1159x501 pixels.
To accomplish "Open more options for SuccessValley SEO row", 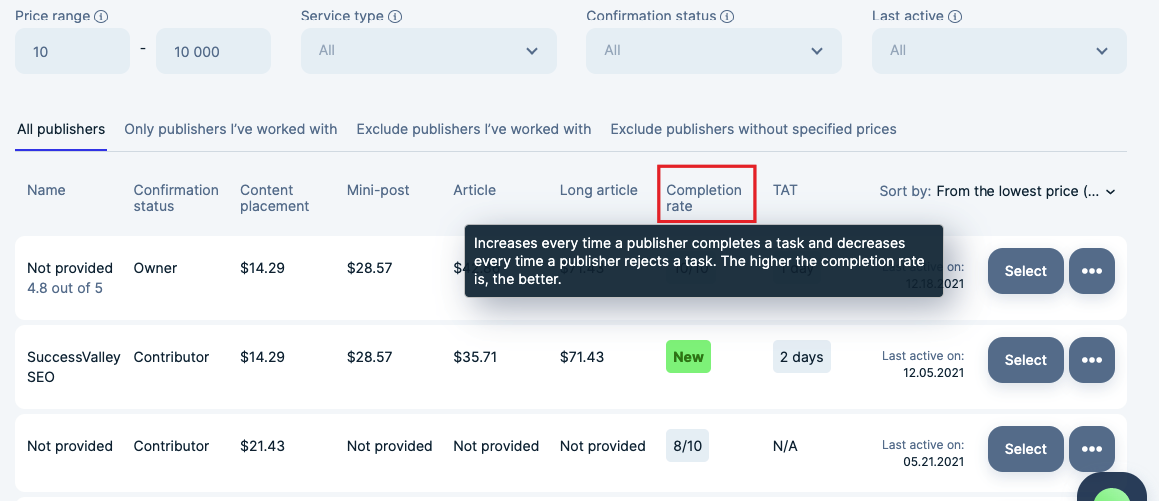I will [x=1092, y=360].
